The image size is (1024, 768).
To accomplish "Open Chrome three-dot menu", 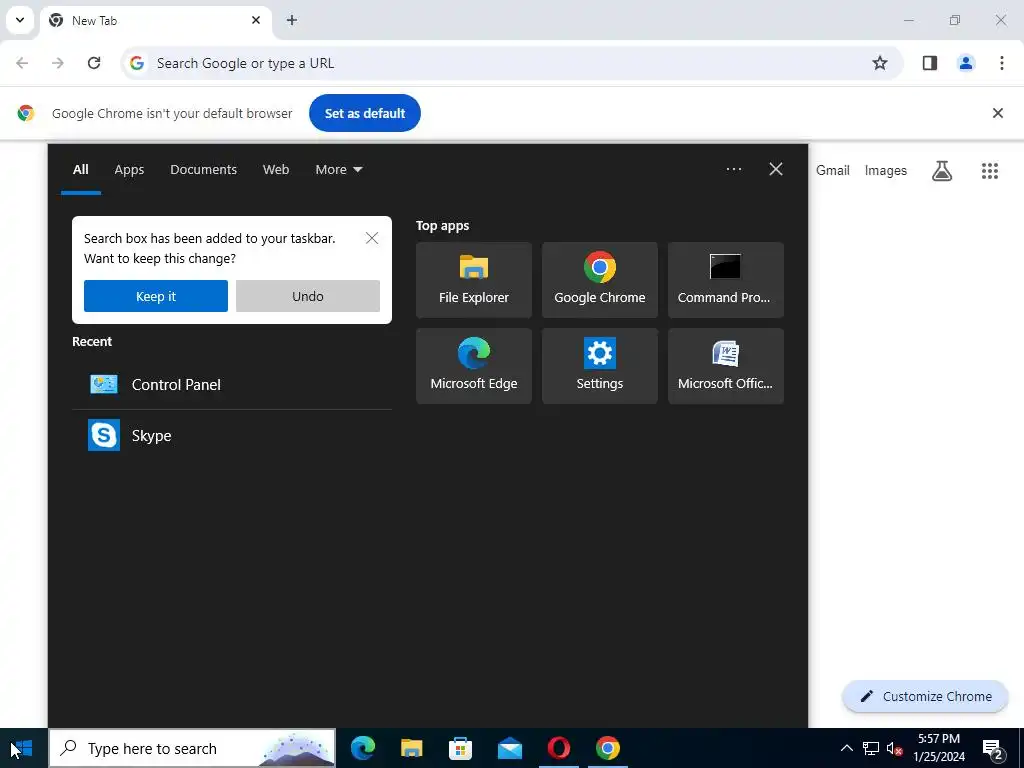I will tap(1002, 63).
